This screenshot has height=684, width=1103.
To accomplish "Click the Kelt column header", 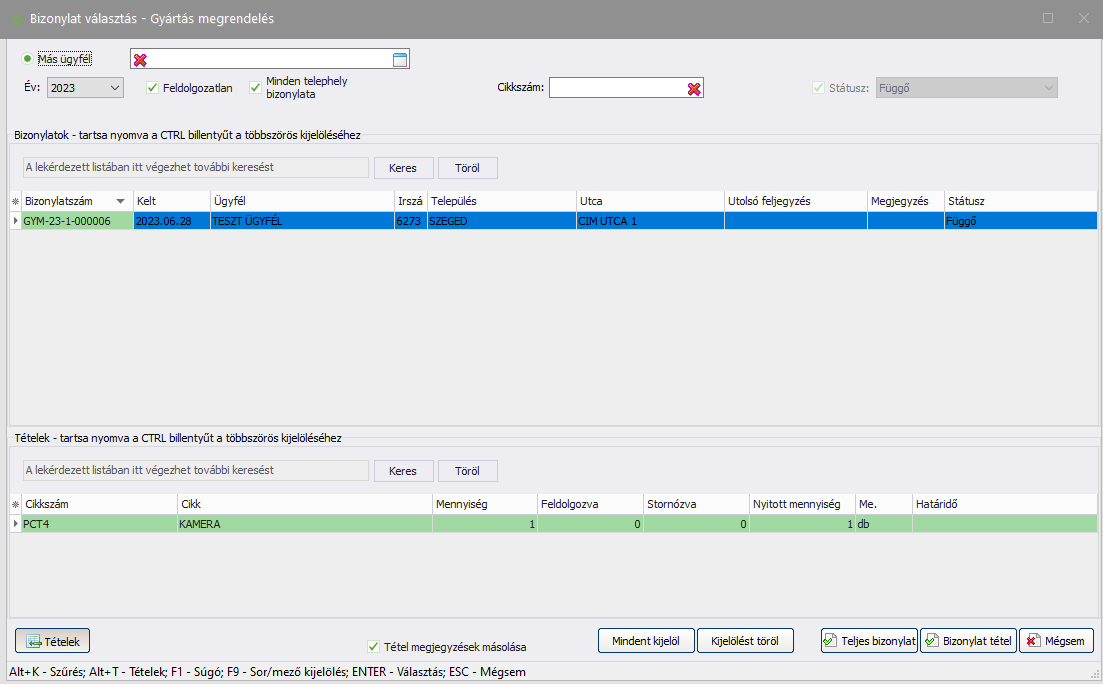I will (170, 201).
